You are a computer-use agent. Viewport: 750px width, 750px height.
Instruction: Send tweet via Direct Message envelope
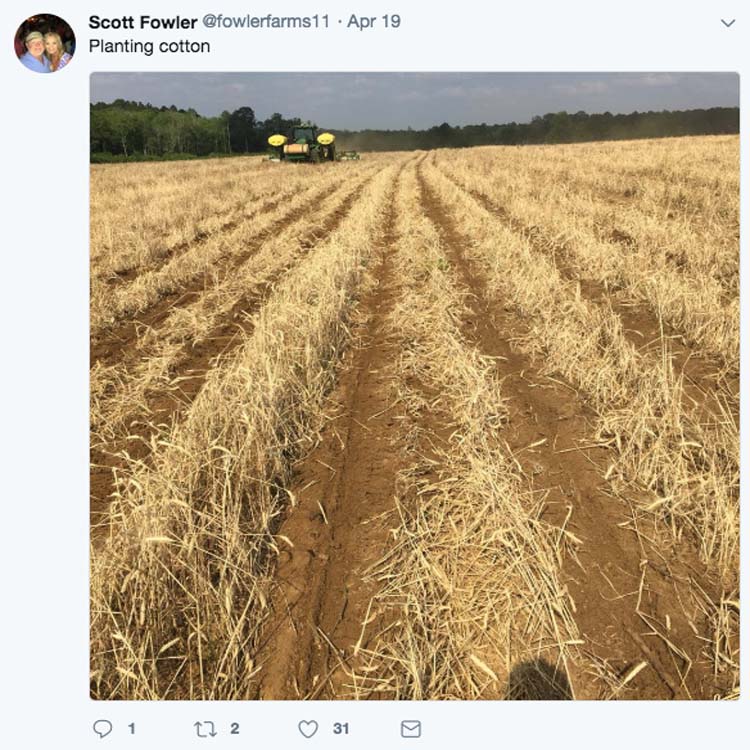point(411,729)
